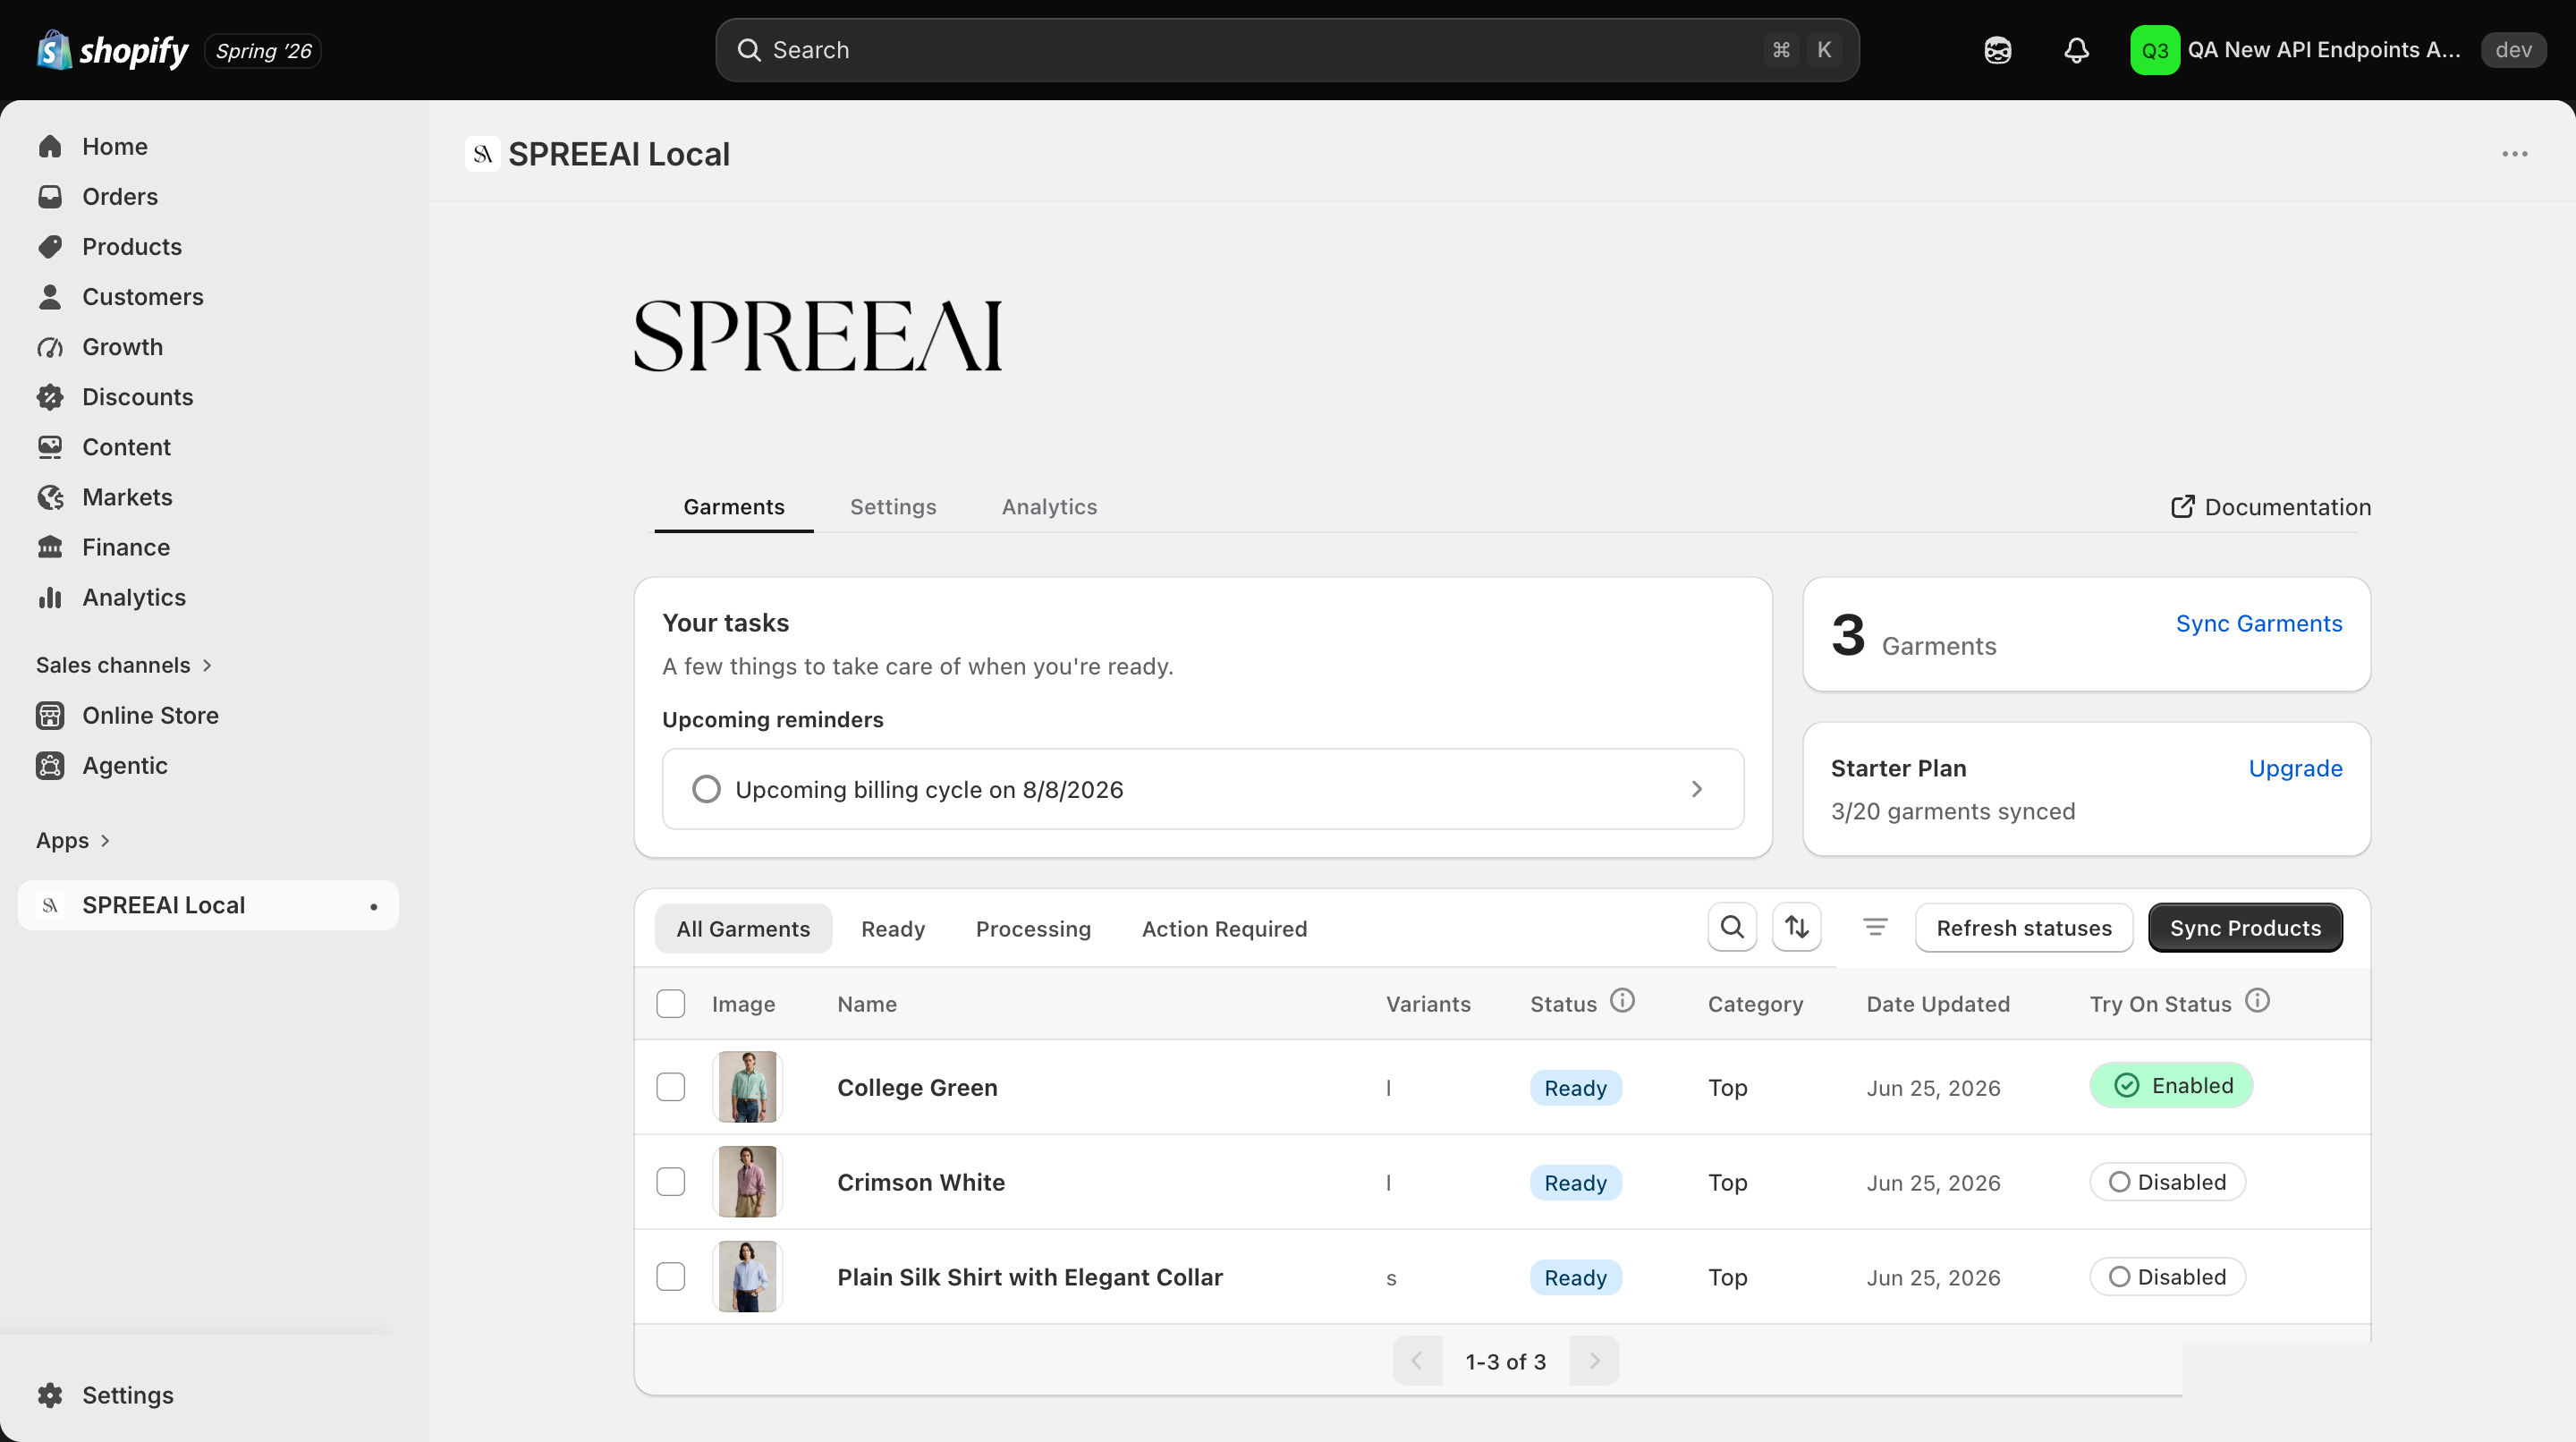
Task: Click the Upgrade plan link
Action: pos(2295,769)
